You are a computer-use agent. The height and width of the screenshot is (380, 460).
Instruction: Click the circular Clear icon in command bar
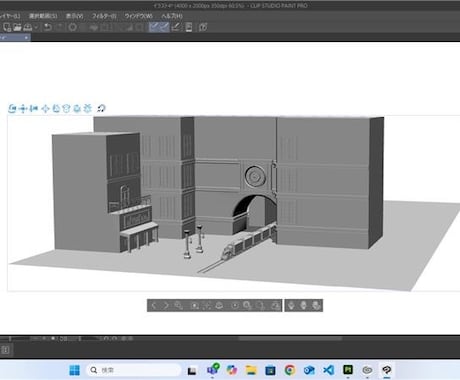pyautogui.click(x=72, y=27)
